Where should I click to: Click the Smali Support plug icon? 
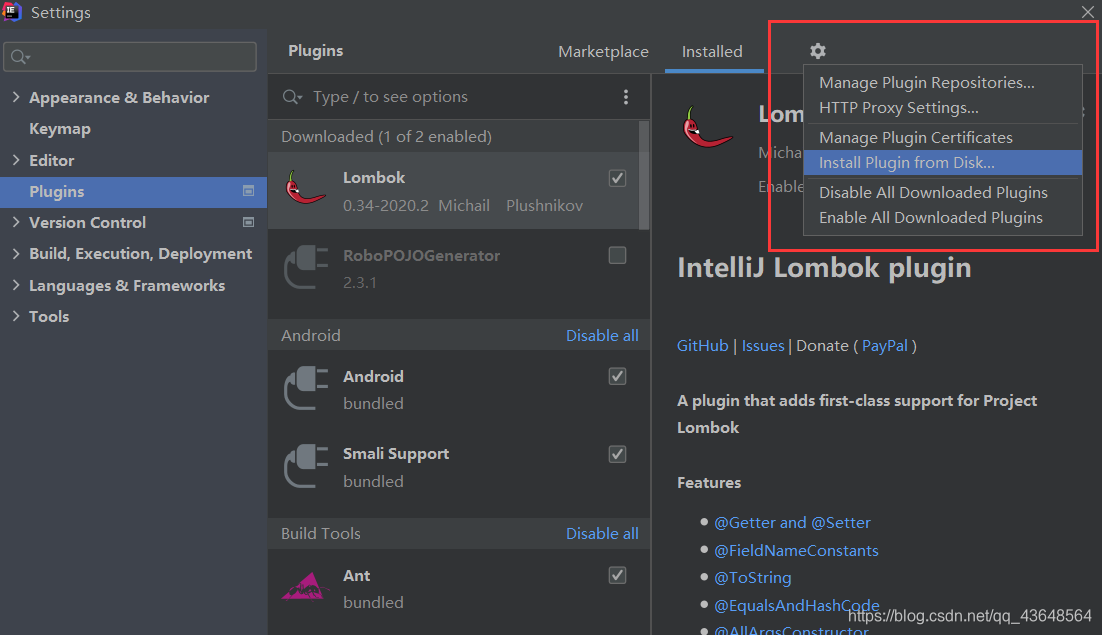tap(306, 466)
